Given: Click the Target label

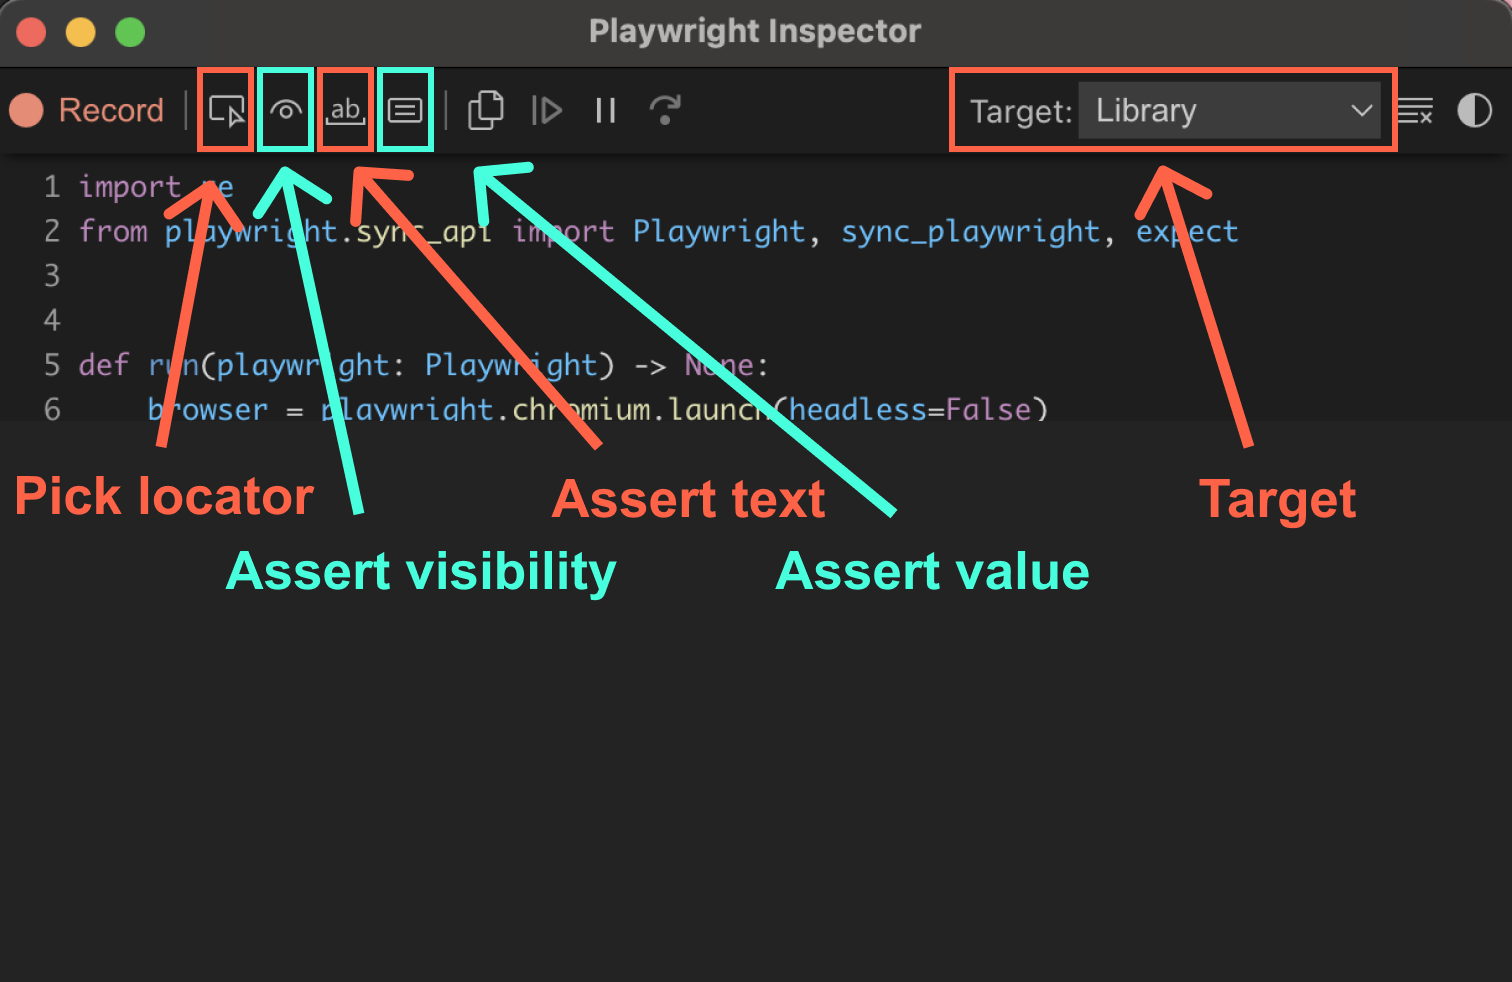Looking at the screenshot, I should pyautogui.click(x=1020, y=111).
